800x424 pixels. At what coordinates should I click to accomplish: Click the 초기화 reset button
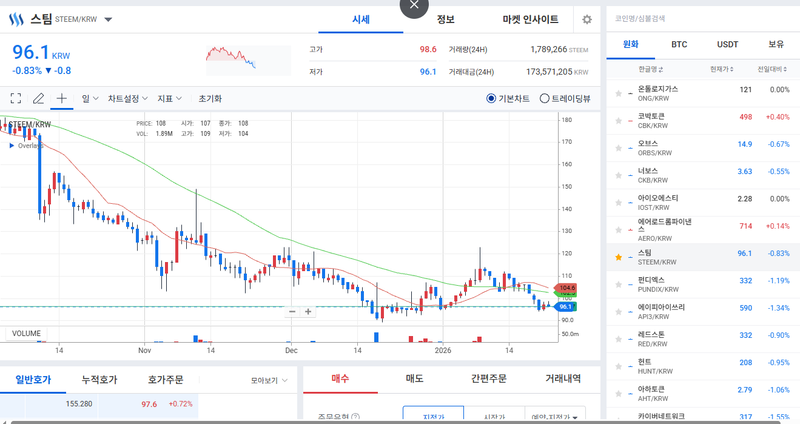click(x=210, y=99)
